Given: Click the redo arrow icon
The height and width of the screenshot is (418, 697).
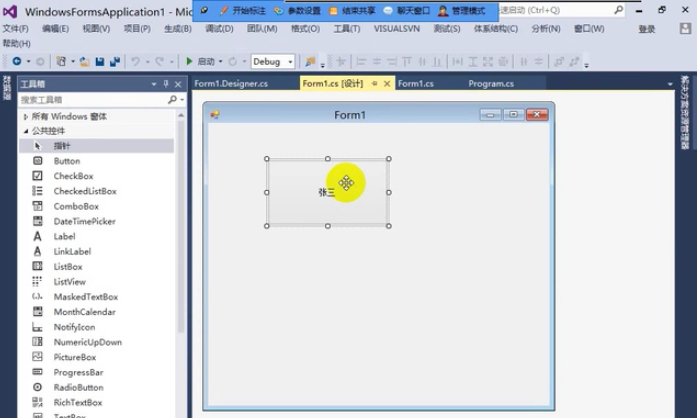Looking at the screenshot, I should [159, 61].
